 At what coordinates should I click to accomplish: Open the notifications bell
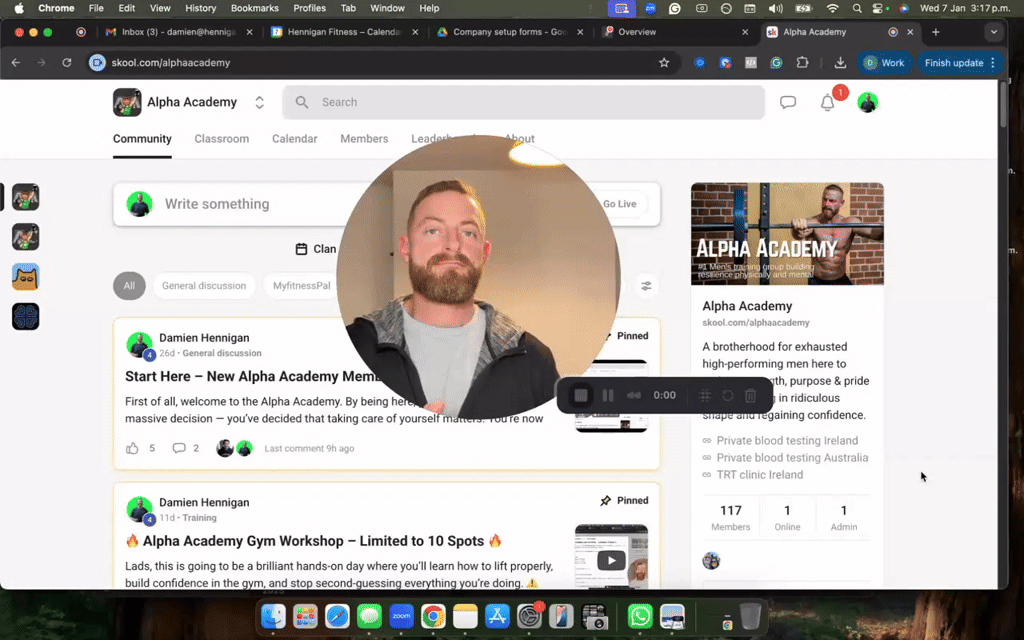click(x=827, y=103)
